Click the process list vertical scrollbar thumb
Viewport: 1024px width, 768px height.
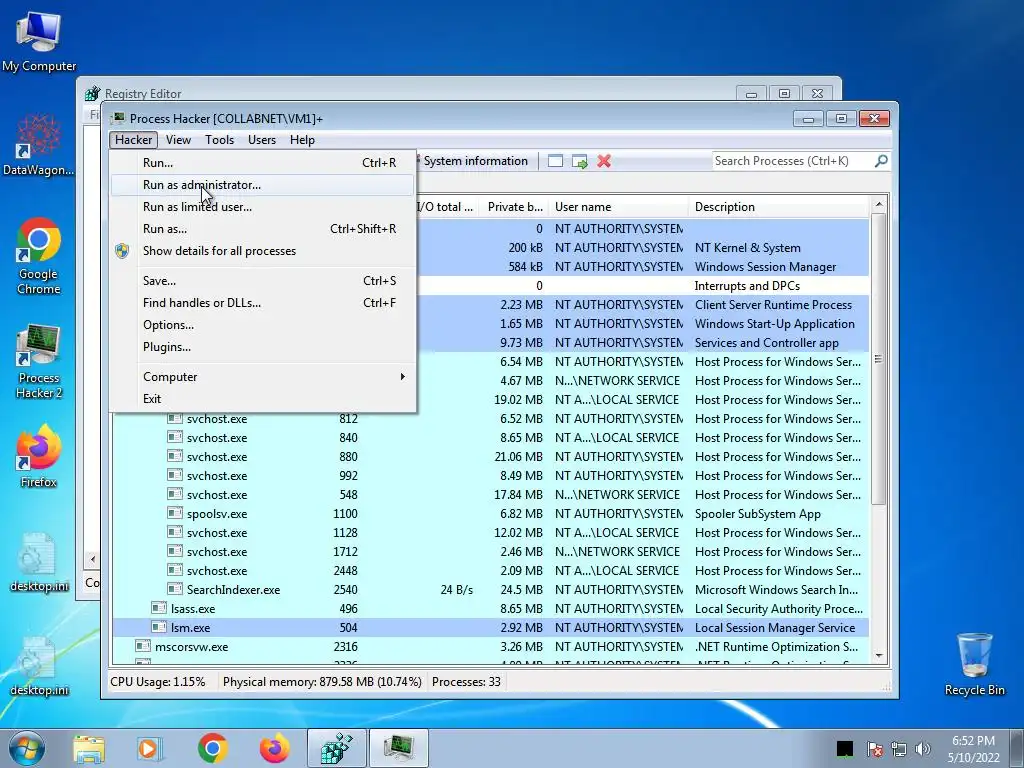pos(879,359)
